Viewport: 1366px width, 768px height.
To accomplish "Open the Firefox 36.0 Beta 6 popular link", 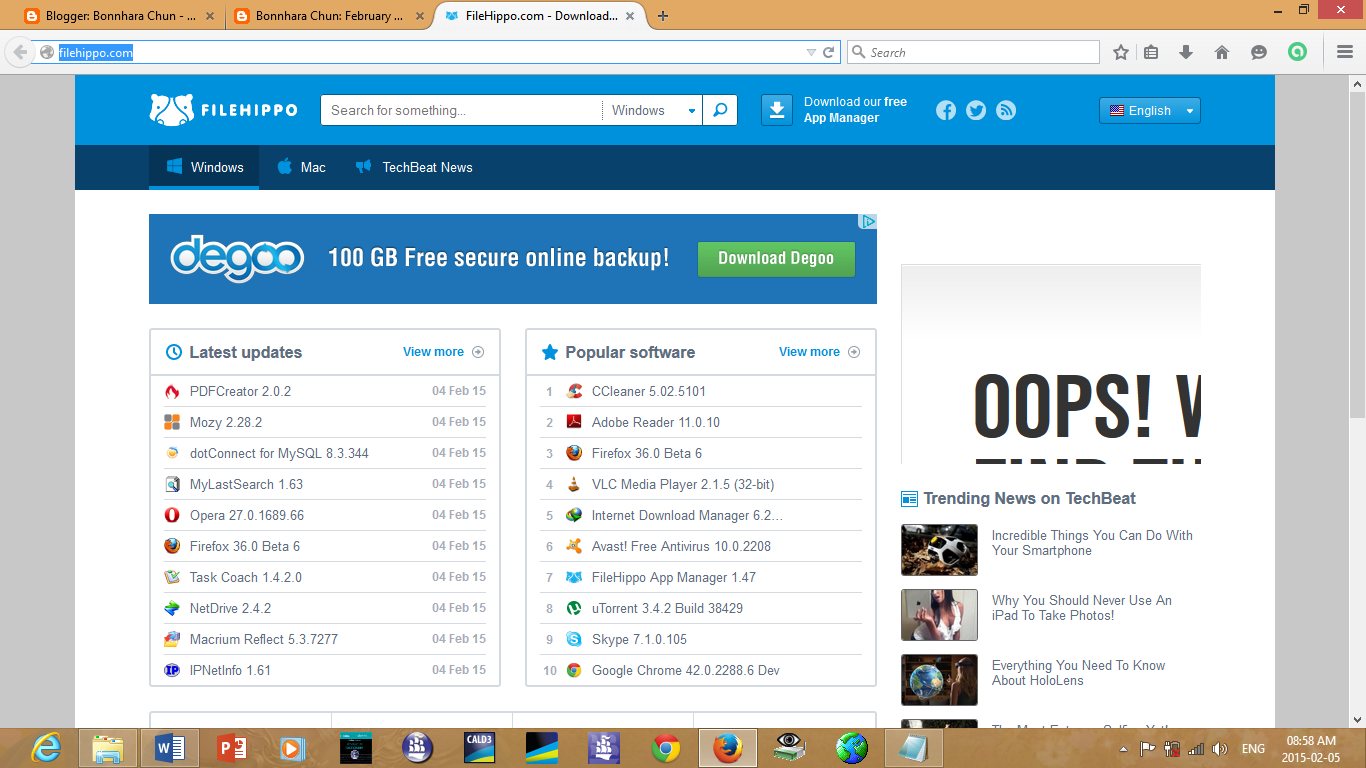I will click(647, 453).
